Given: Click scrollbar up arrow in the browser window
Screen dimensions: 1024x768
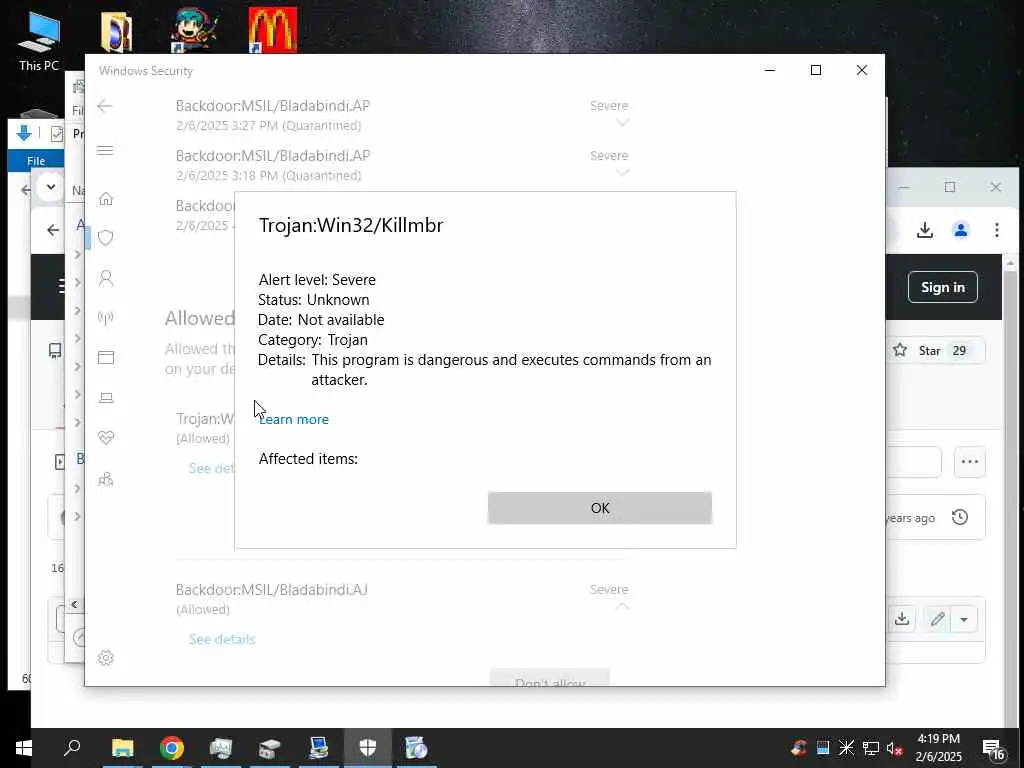Looking at the screenshot, I should [x=1010, y=263].
